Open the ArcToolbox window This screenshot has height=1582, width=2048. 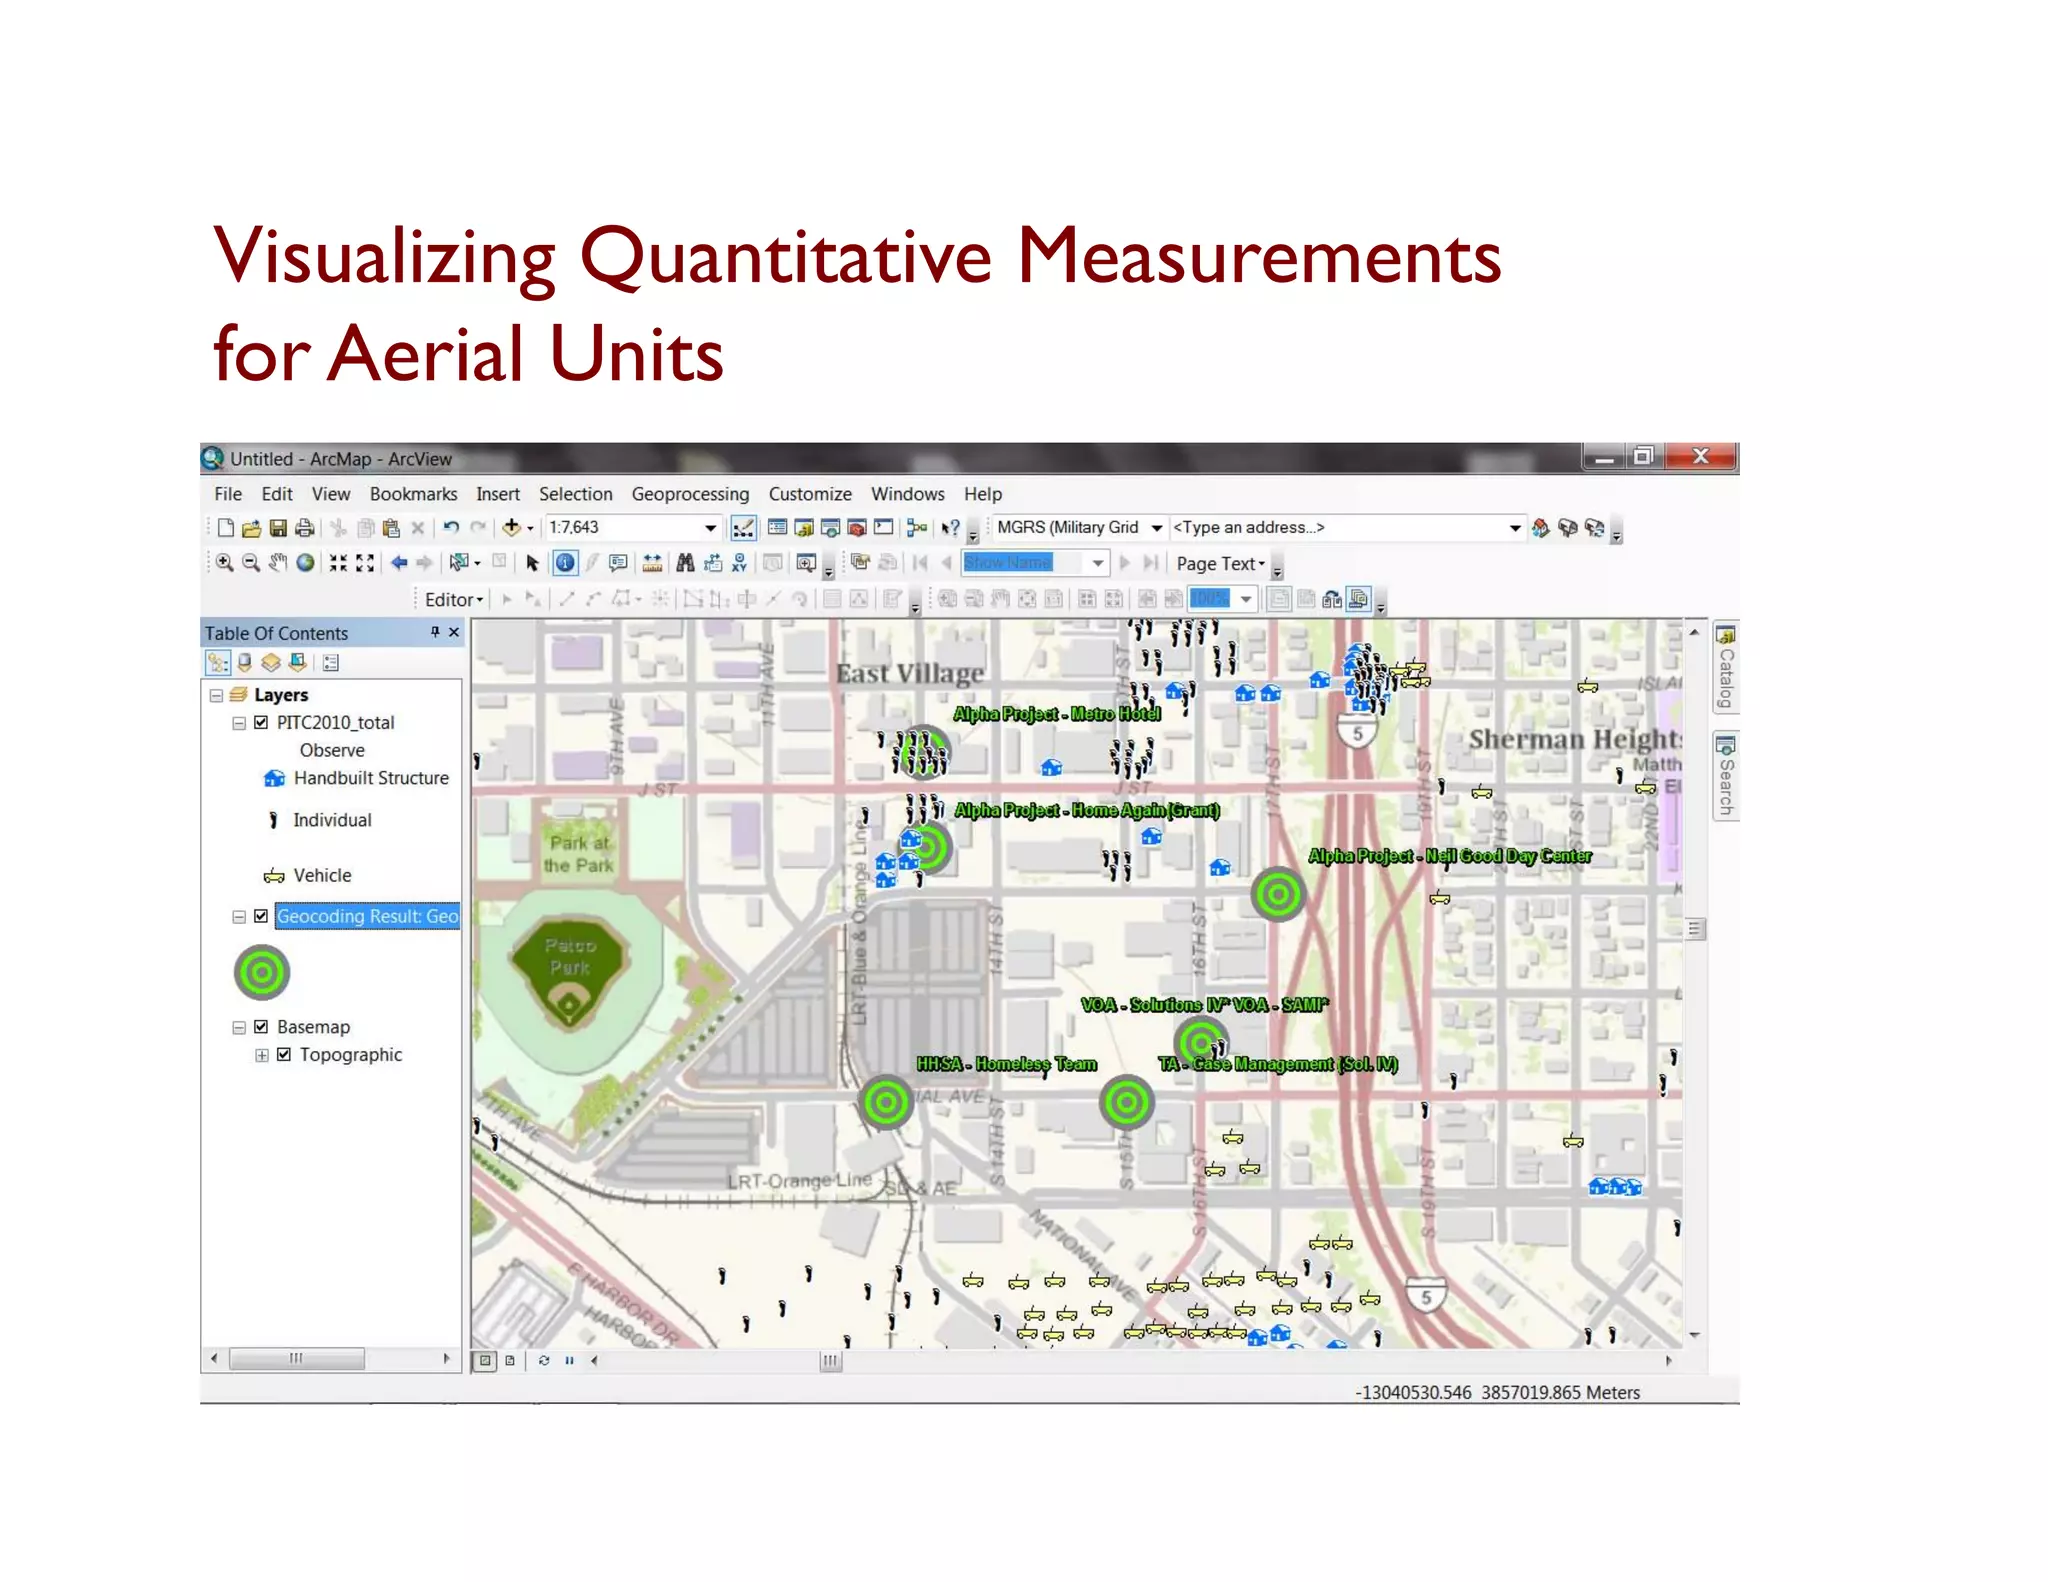[857, 528]
